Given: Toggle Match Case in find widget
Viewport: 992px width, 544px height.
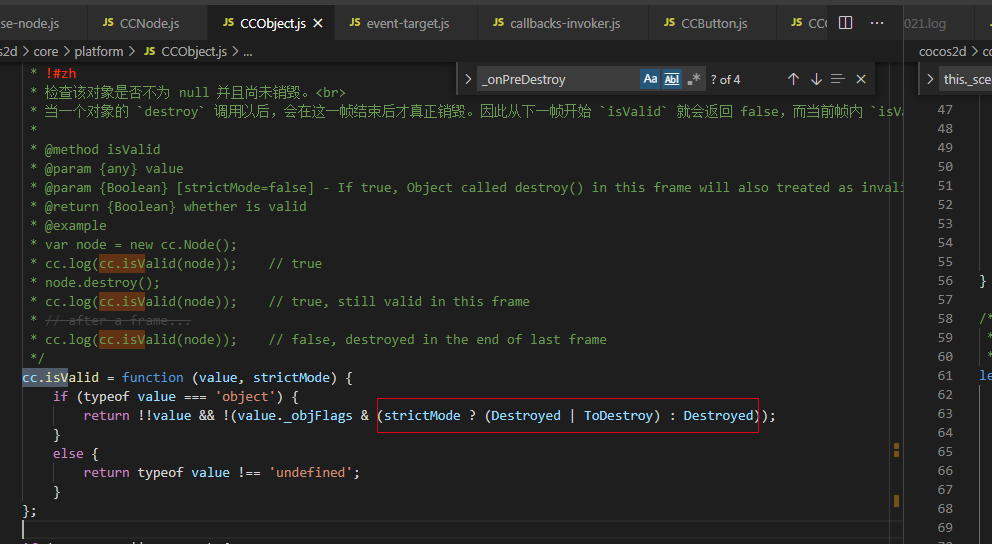Looking at the screenshot, I should pos(650,79).
